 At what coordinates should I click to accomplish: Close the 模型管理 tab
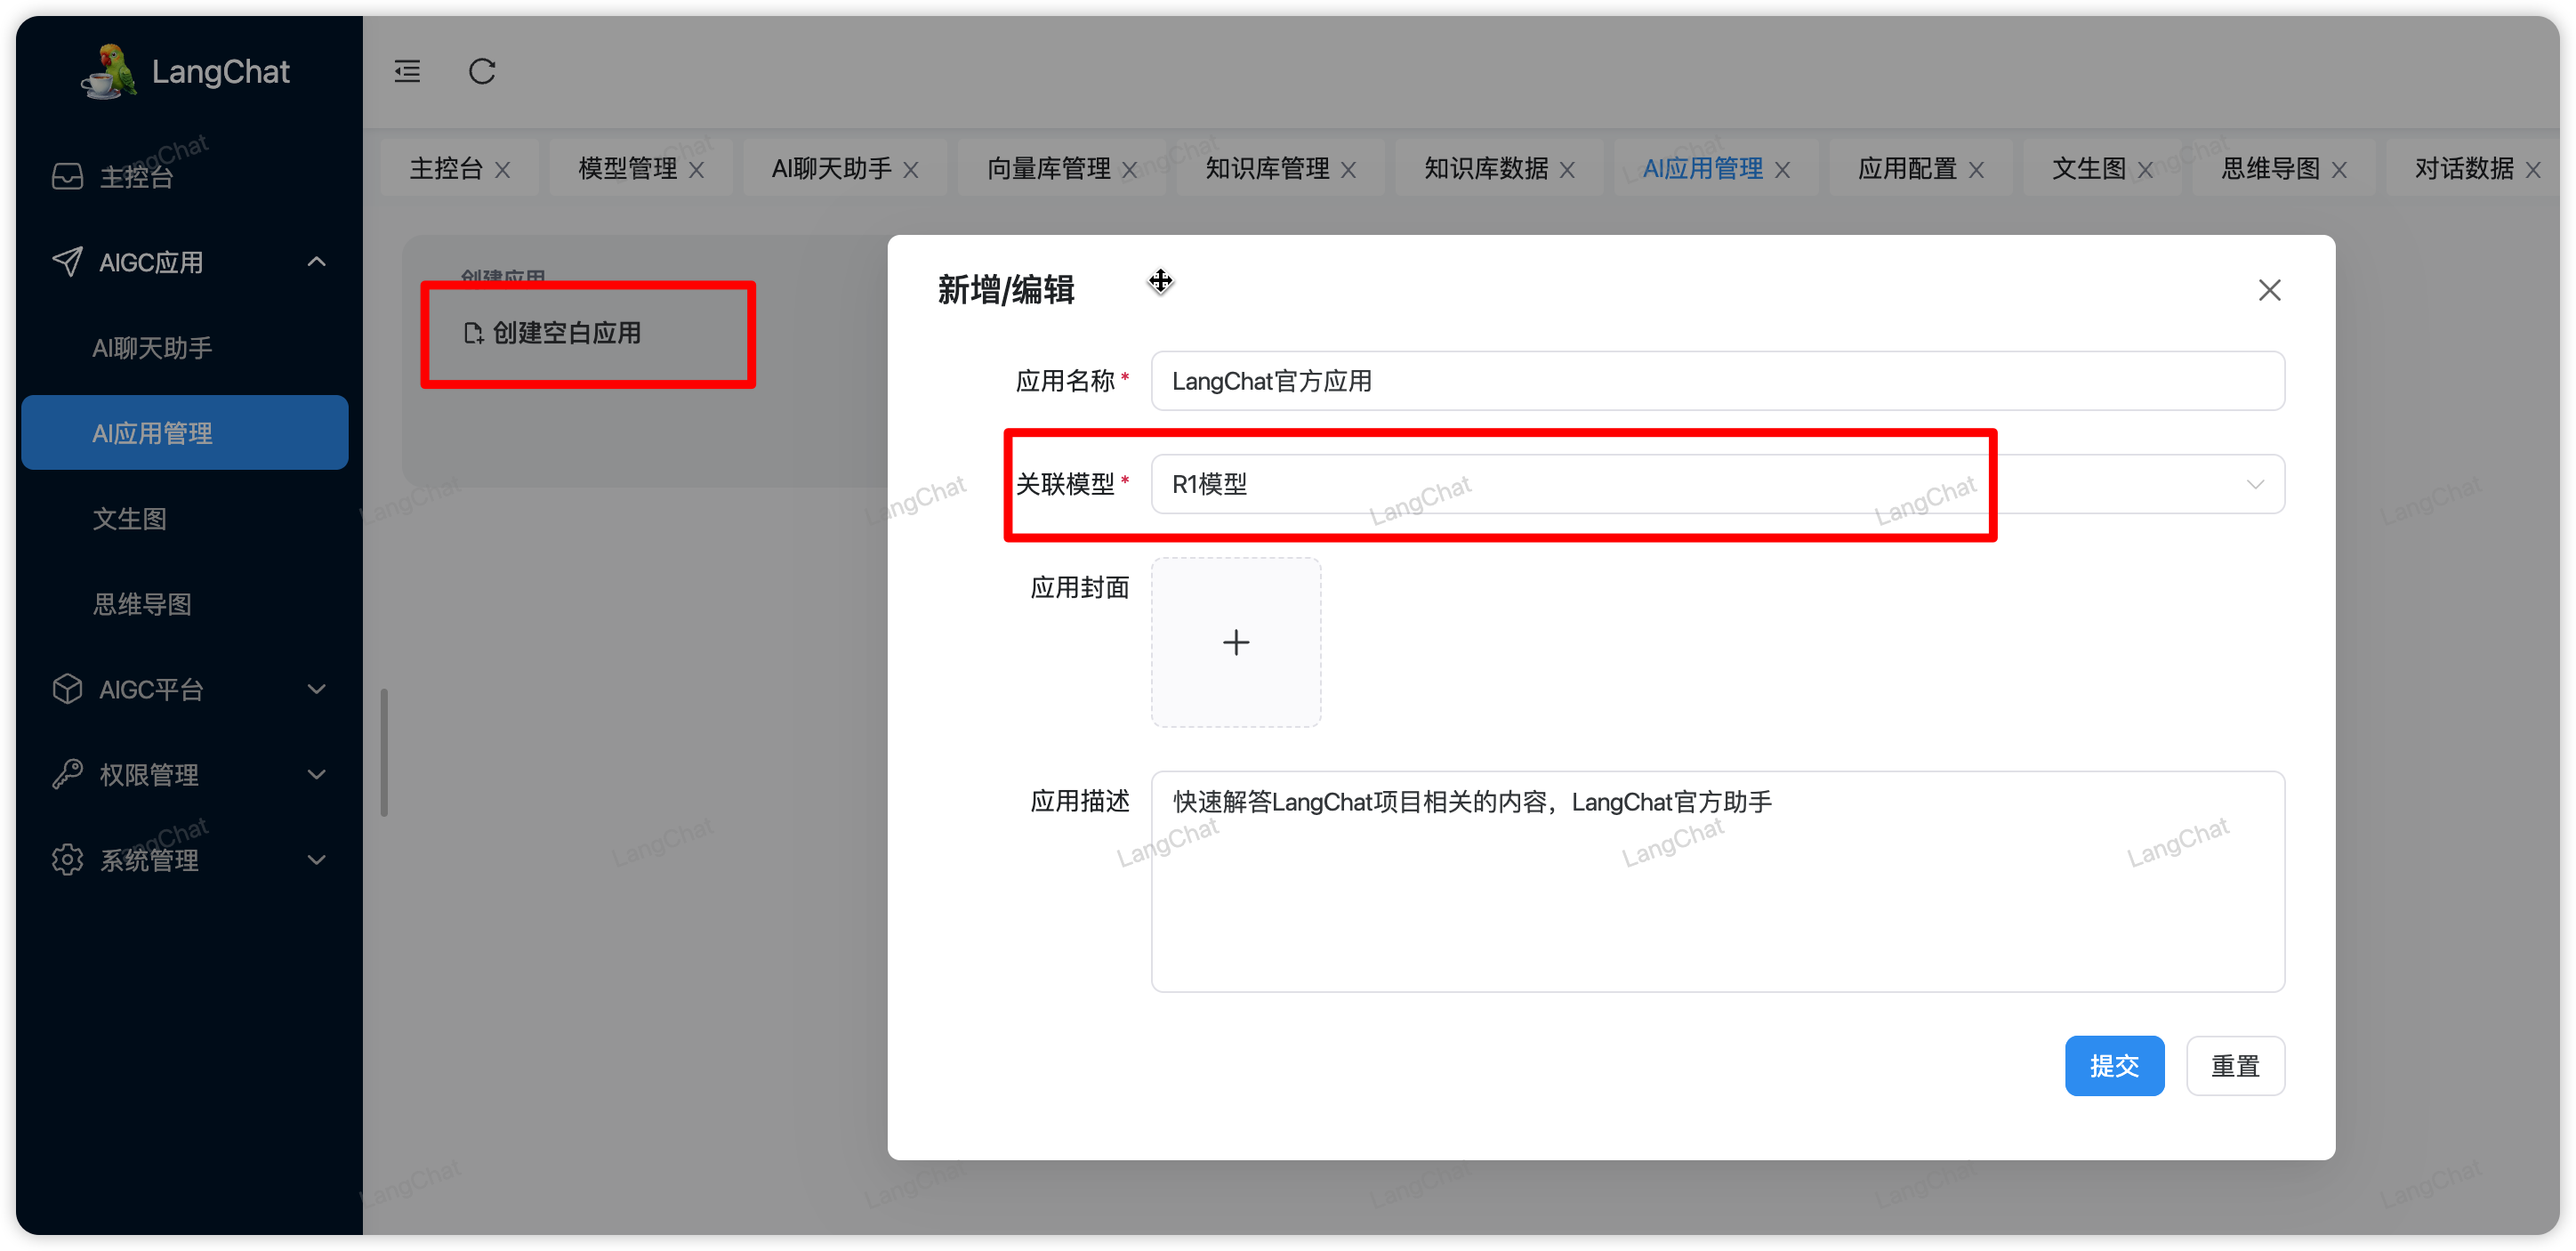697,170
